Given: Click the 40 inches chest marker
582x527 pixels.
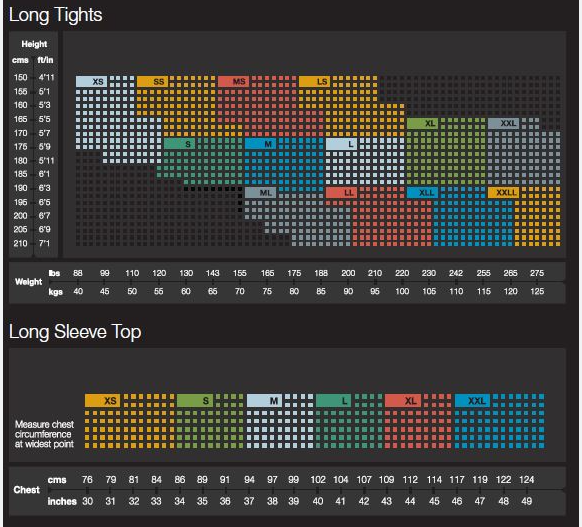Looking at the screenshot, I should [318, 501].
